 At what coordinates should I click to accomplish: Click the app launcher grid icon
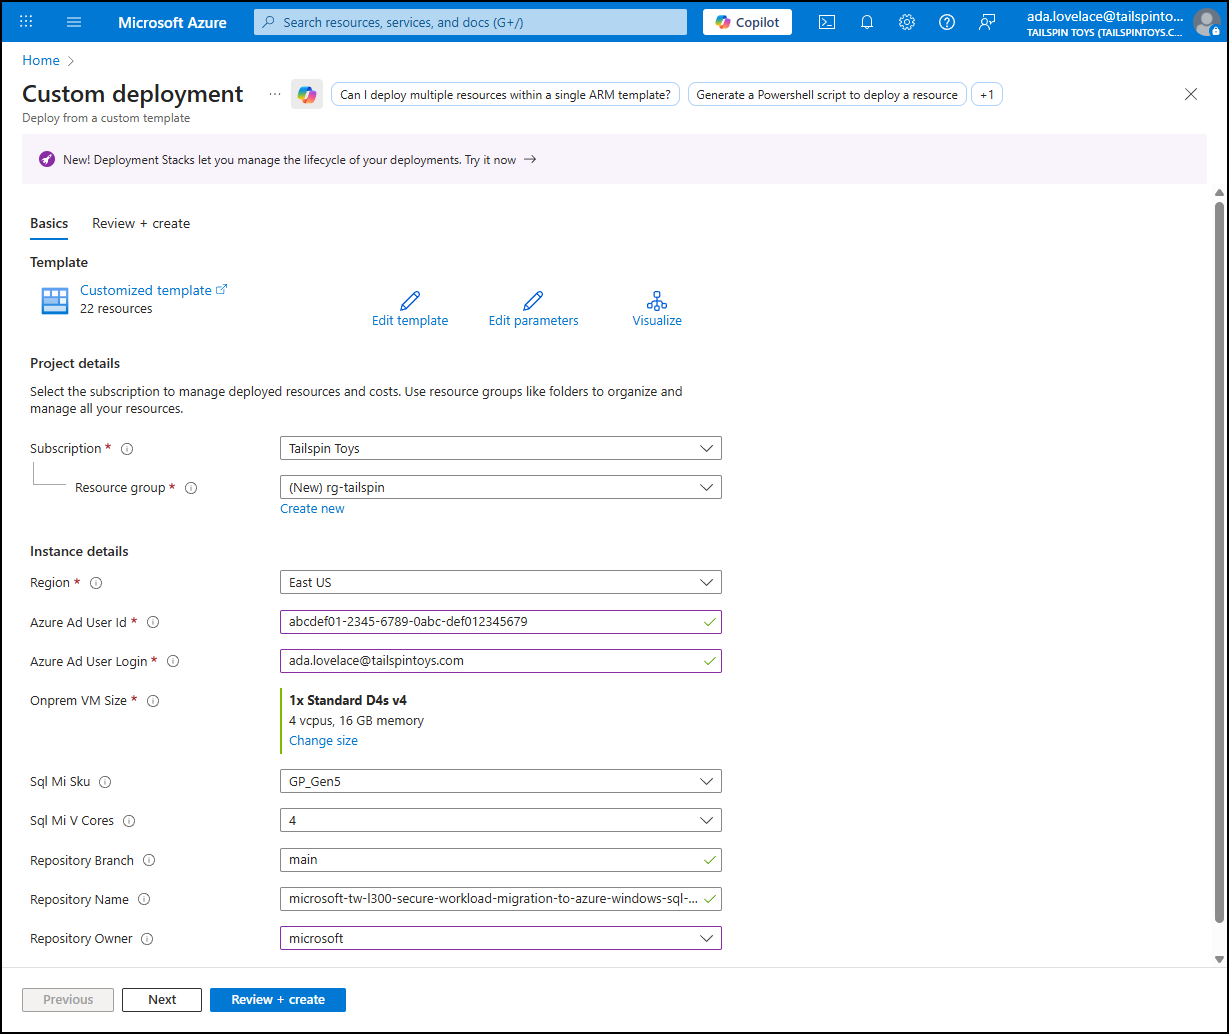point(25,21)
